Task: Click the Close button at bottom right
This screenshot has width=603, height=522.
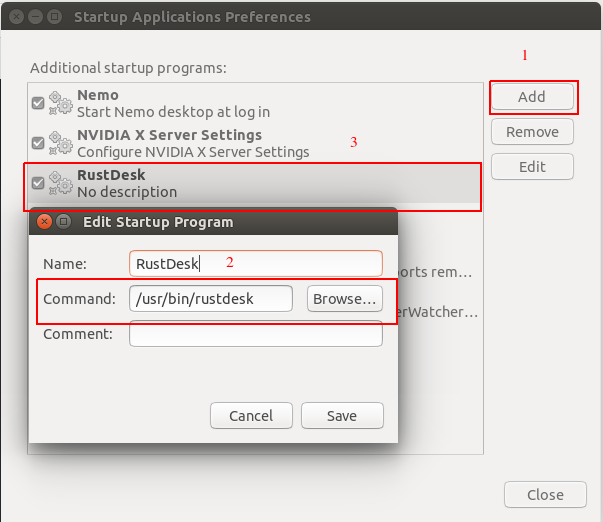Action: tap(545, 494)
